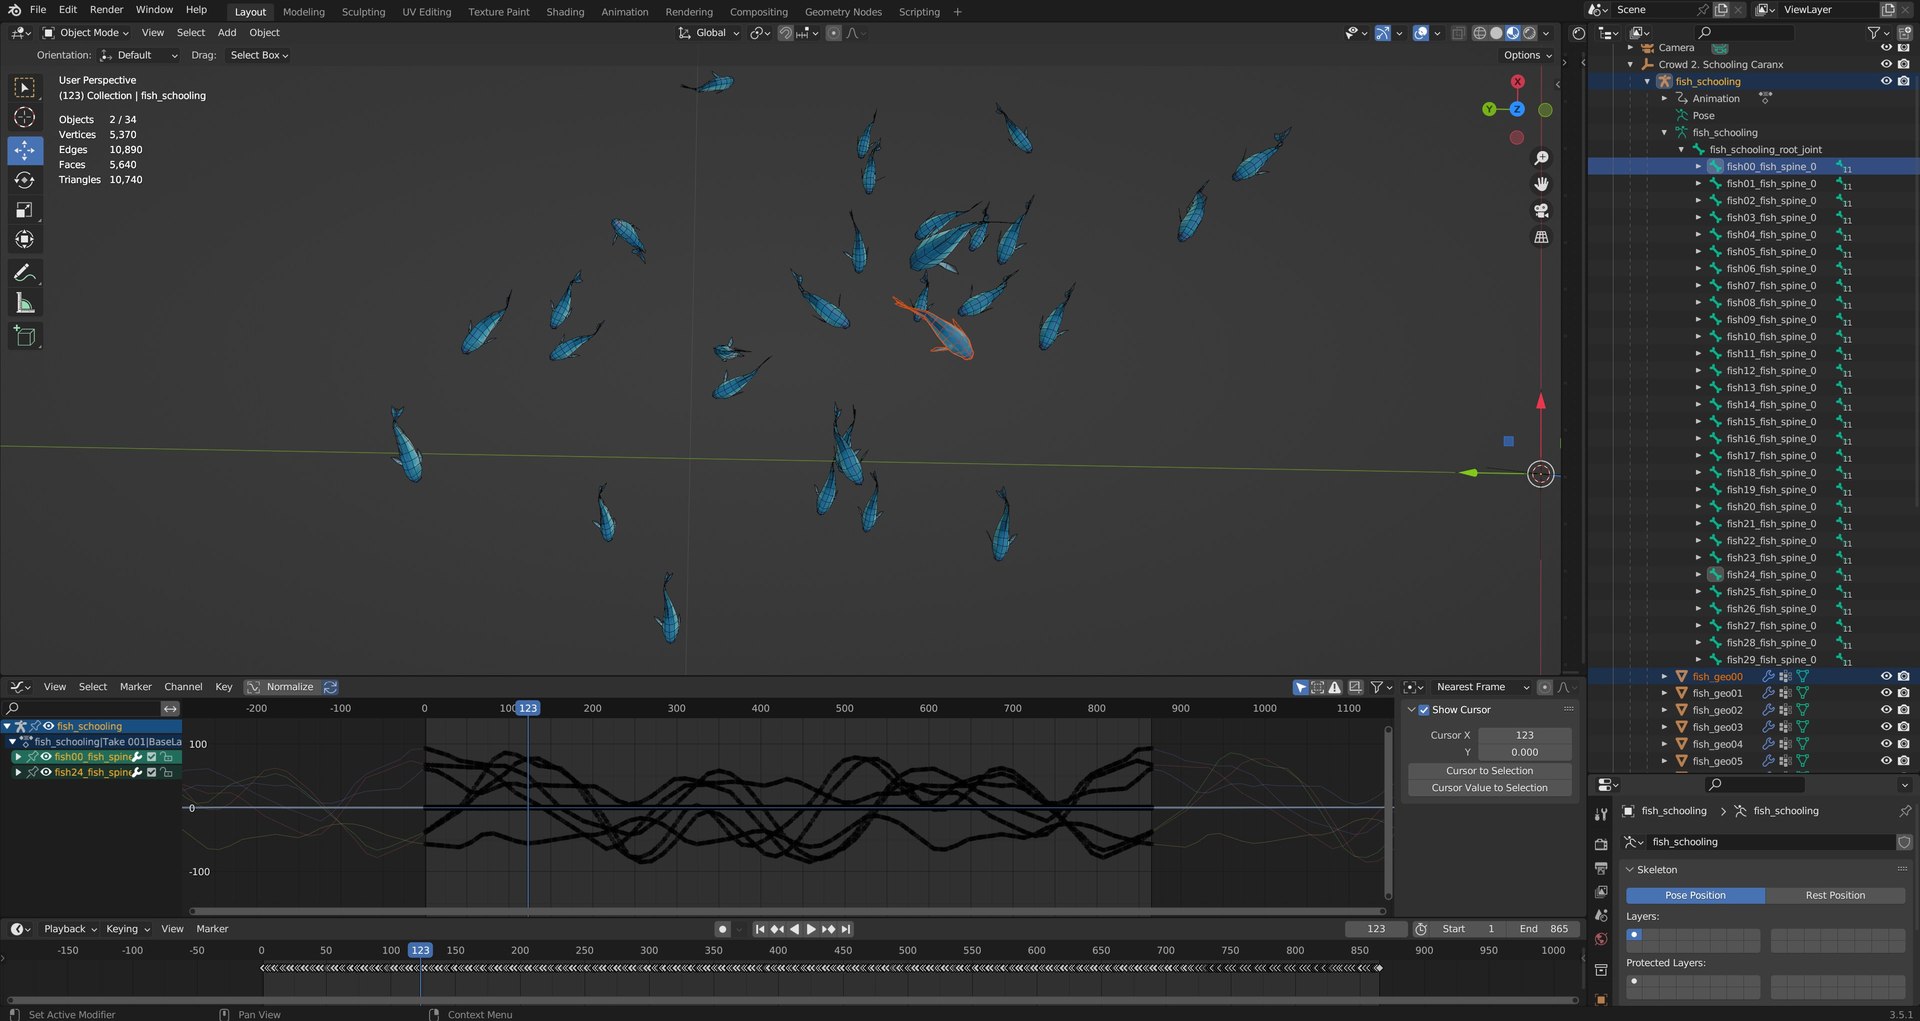Viewport: 1920px width, 1021px height.
Task: Open the Select Box drag dropdown
Action: tap(259, 55)
